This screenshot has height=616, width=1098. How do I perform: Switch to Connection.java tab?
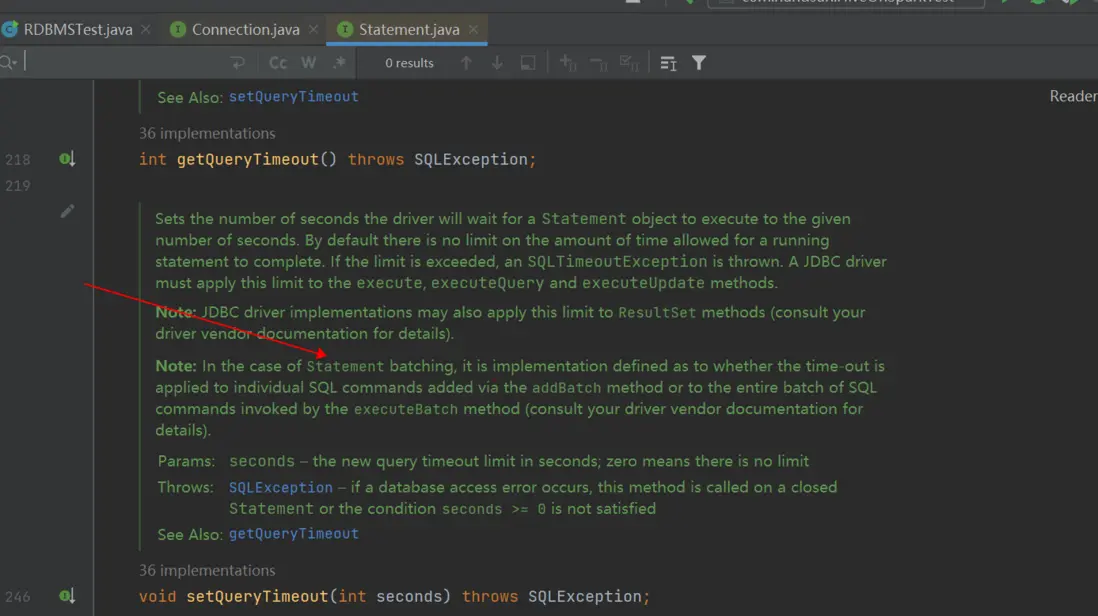coord(245,29)
